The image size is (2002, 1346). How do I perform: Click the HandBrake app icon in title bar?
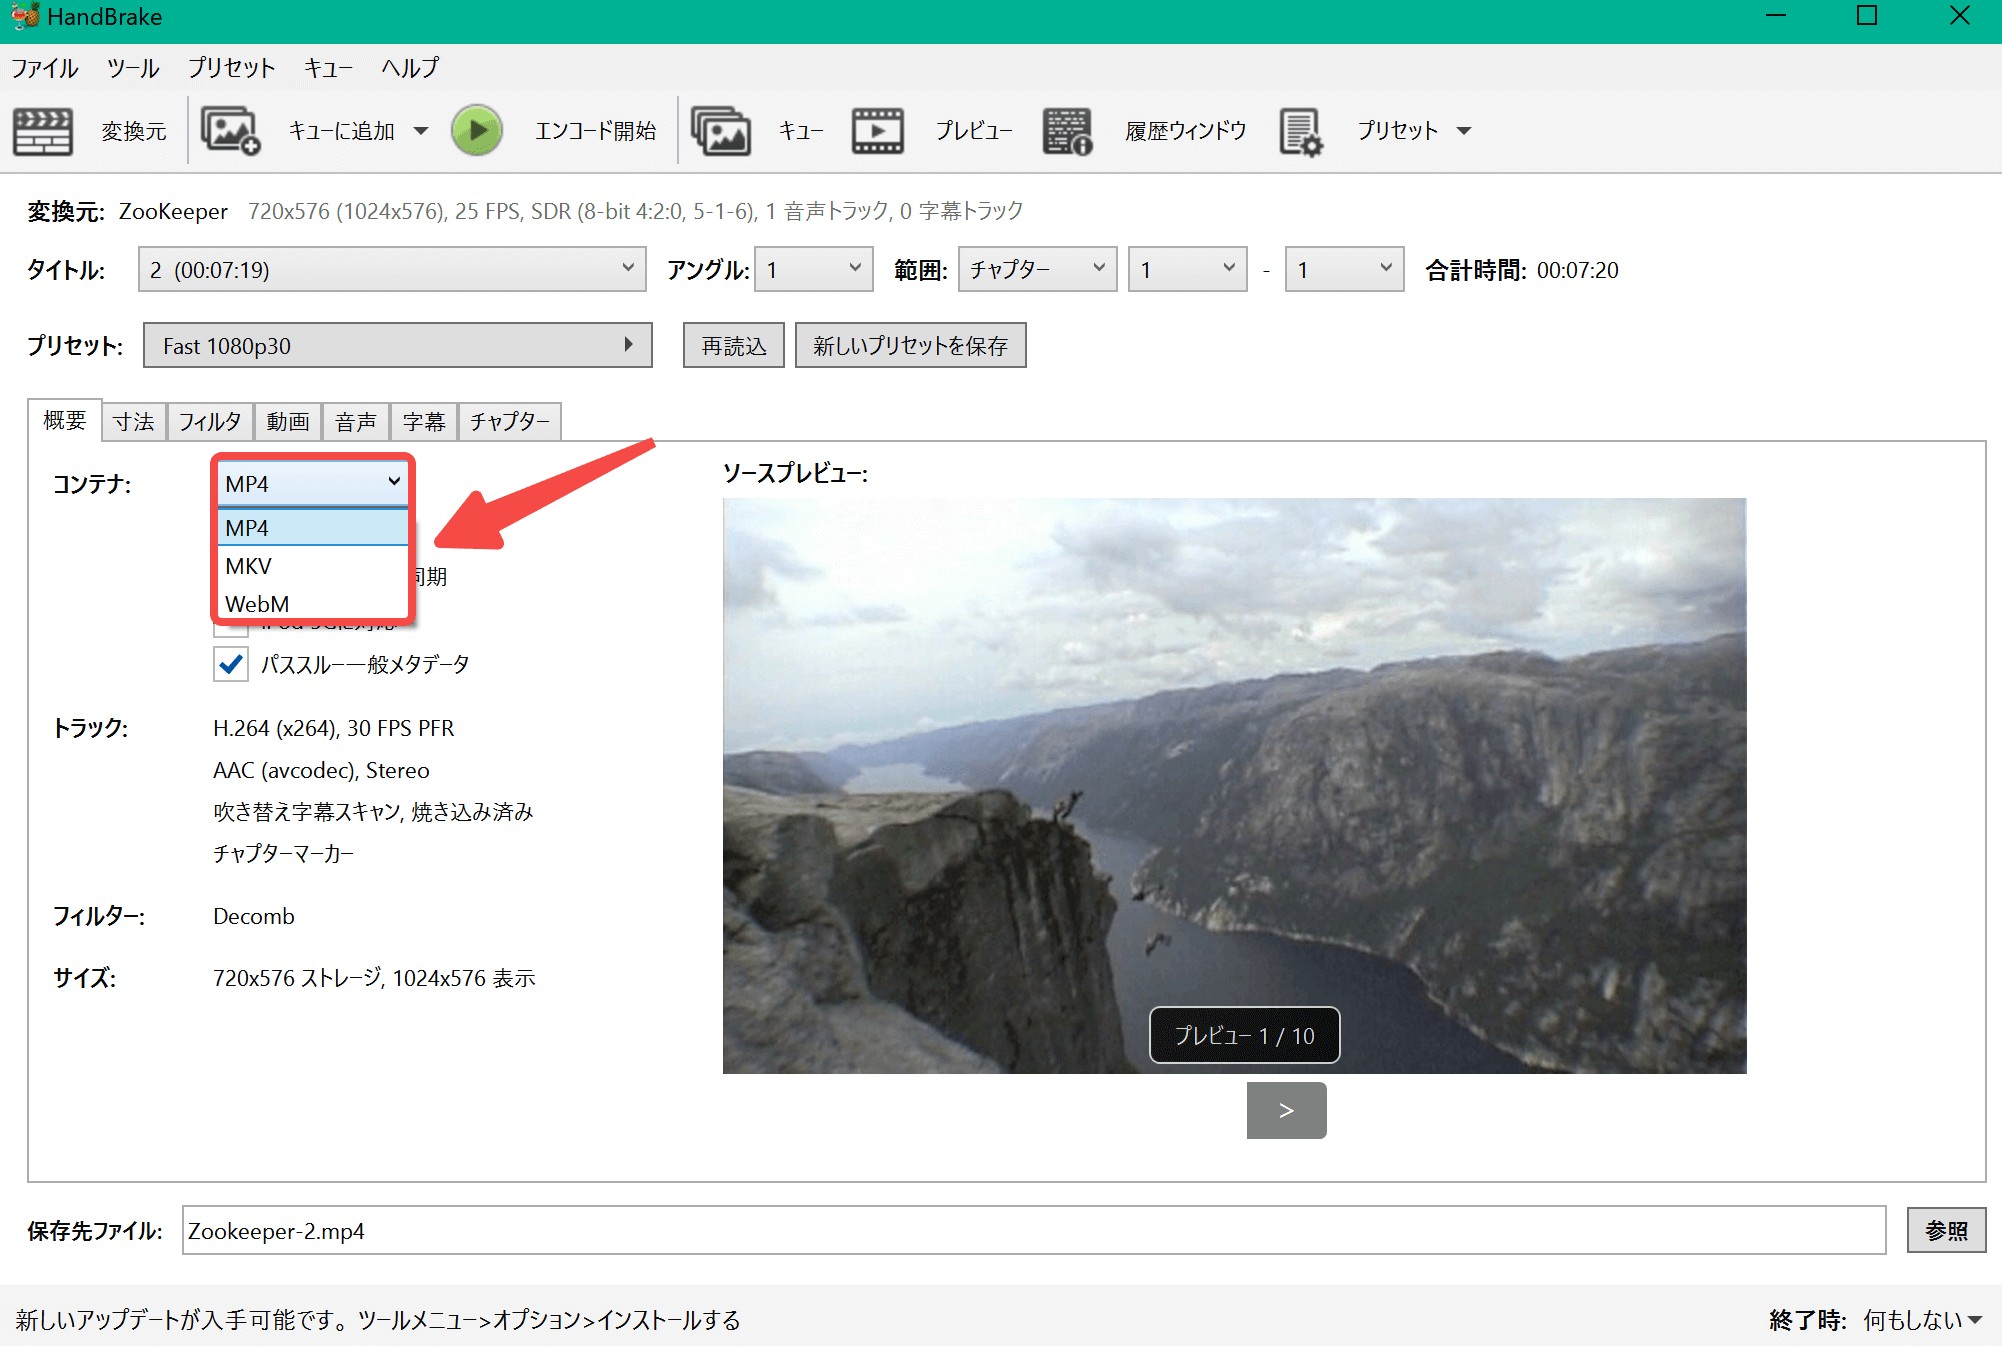pos(25,16)
